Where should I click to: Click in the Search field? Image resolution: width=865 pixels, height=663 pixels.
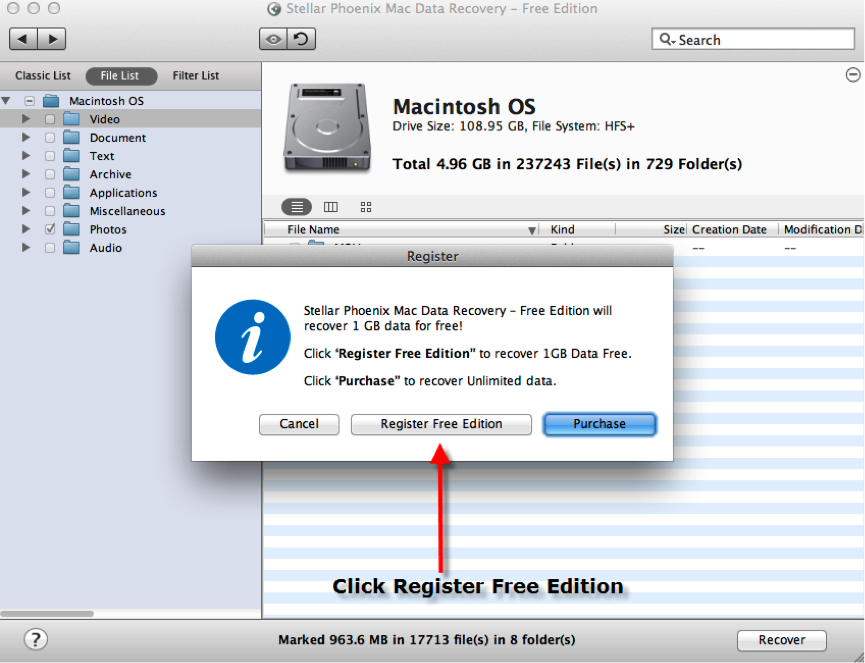[x=753, y=40]
